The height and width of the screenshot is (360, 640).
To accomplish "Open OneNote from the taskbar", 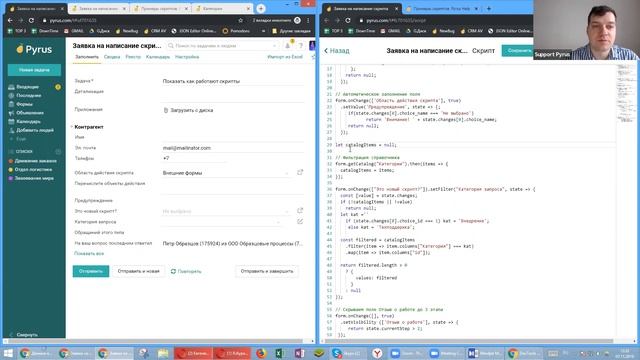I will pyautogui.click(x=299, y=353).
